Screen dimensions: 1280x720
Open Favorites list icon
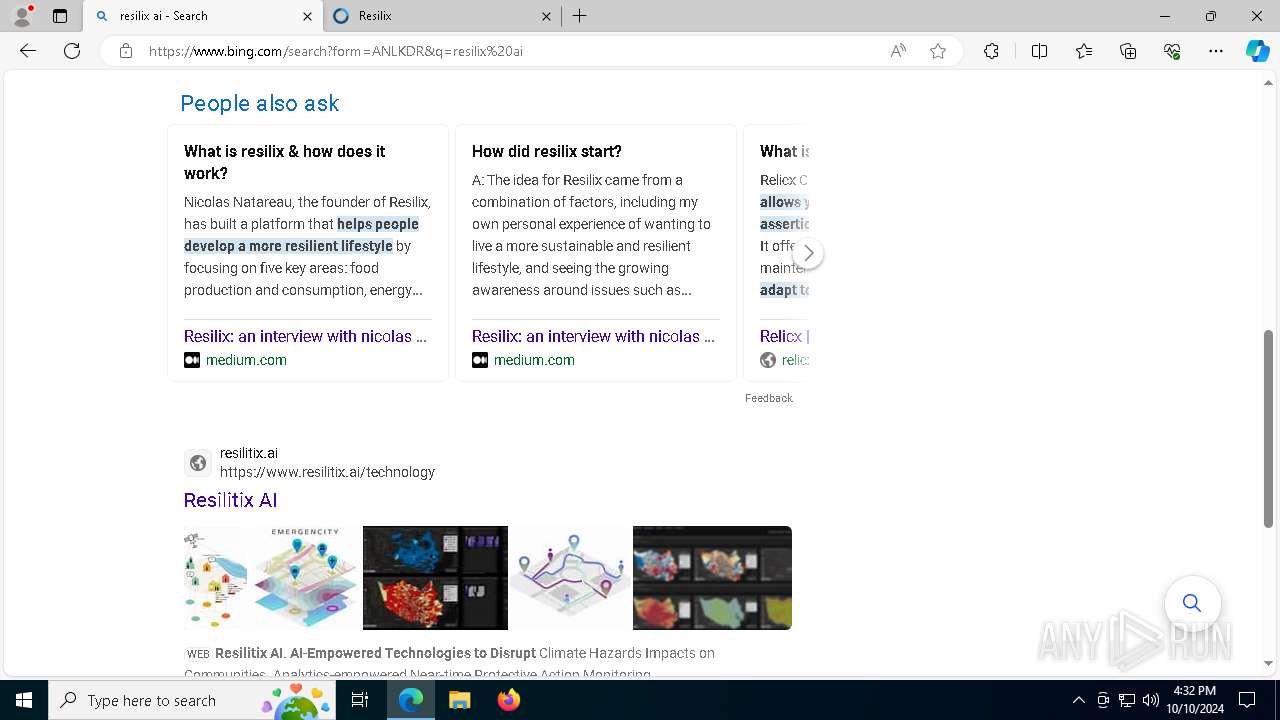(x=1084, y=51)
